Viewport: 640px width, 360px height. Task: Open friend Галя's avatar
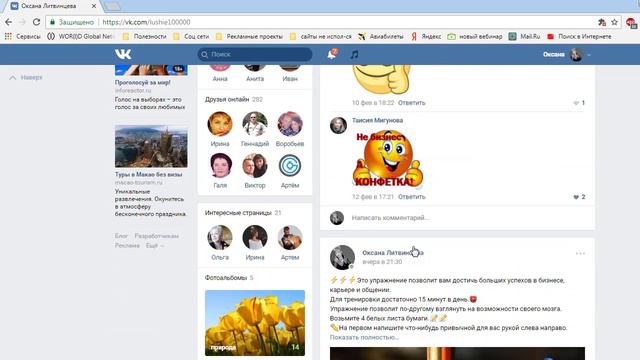tap(220, 165)
